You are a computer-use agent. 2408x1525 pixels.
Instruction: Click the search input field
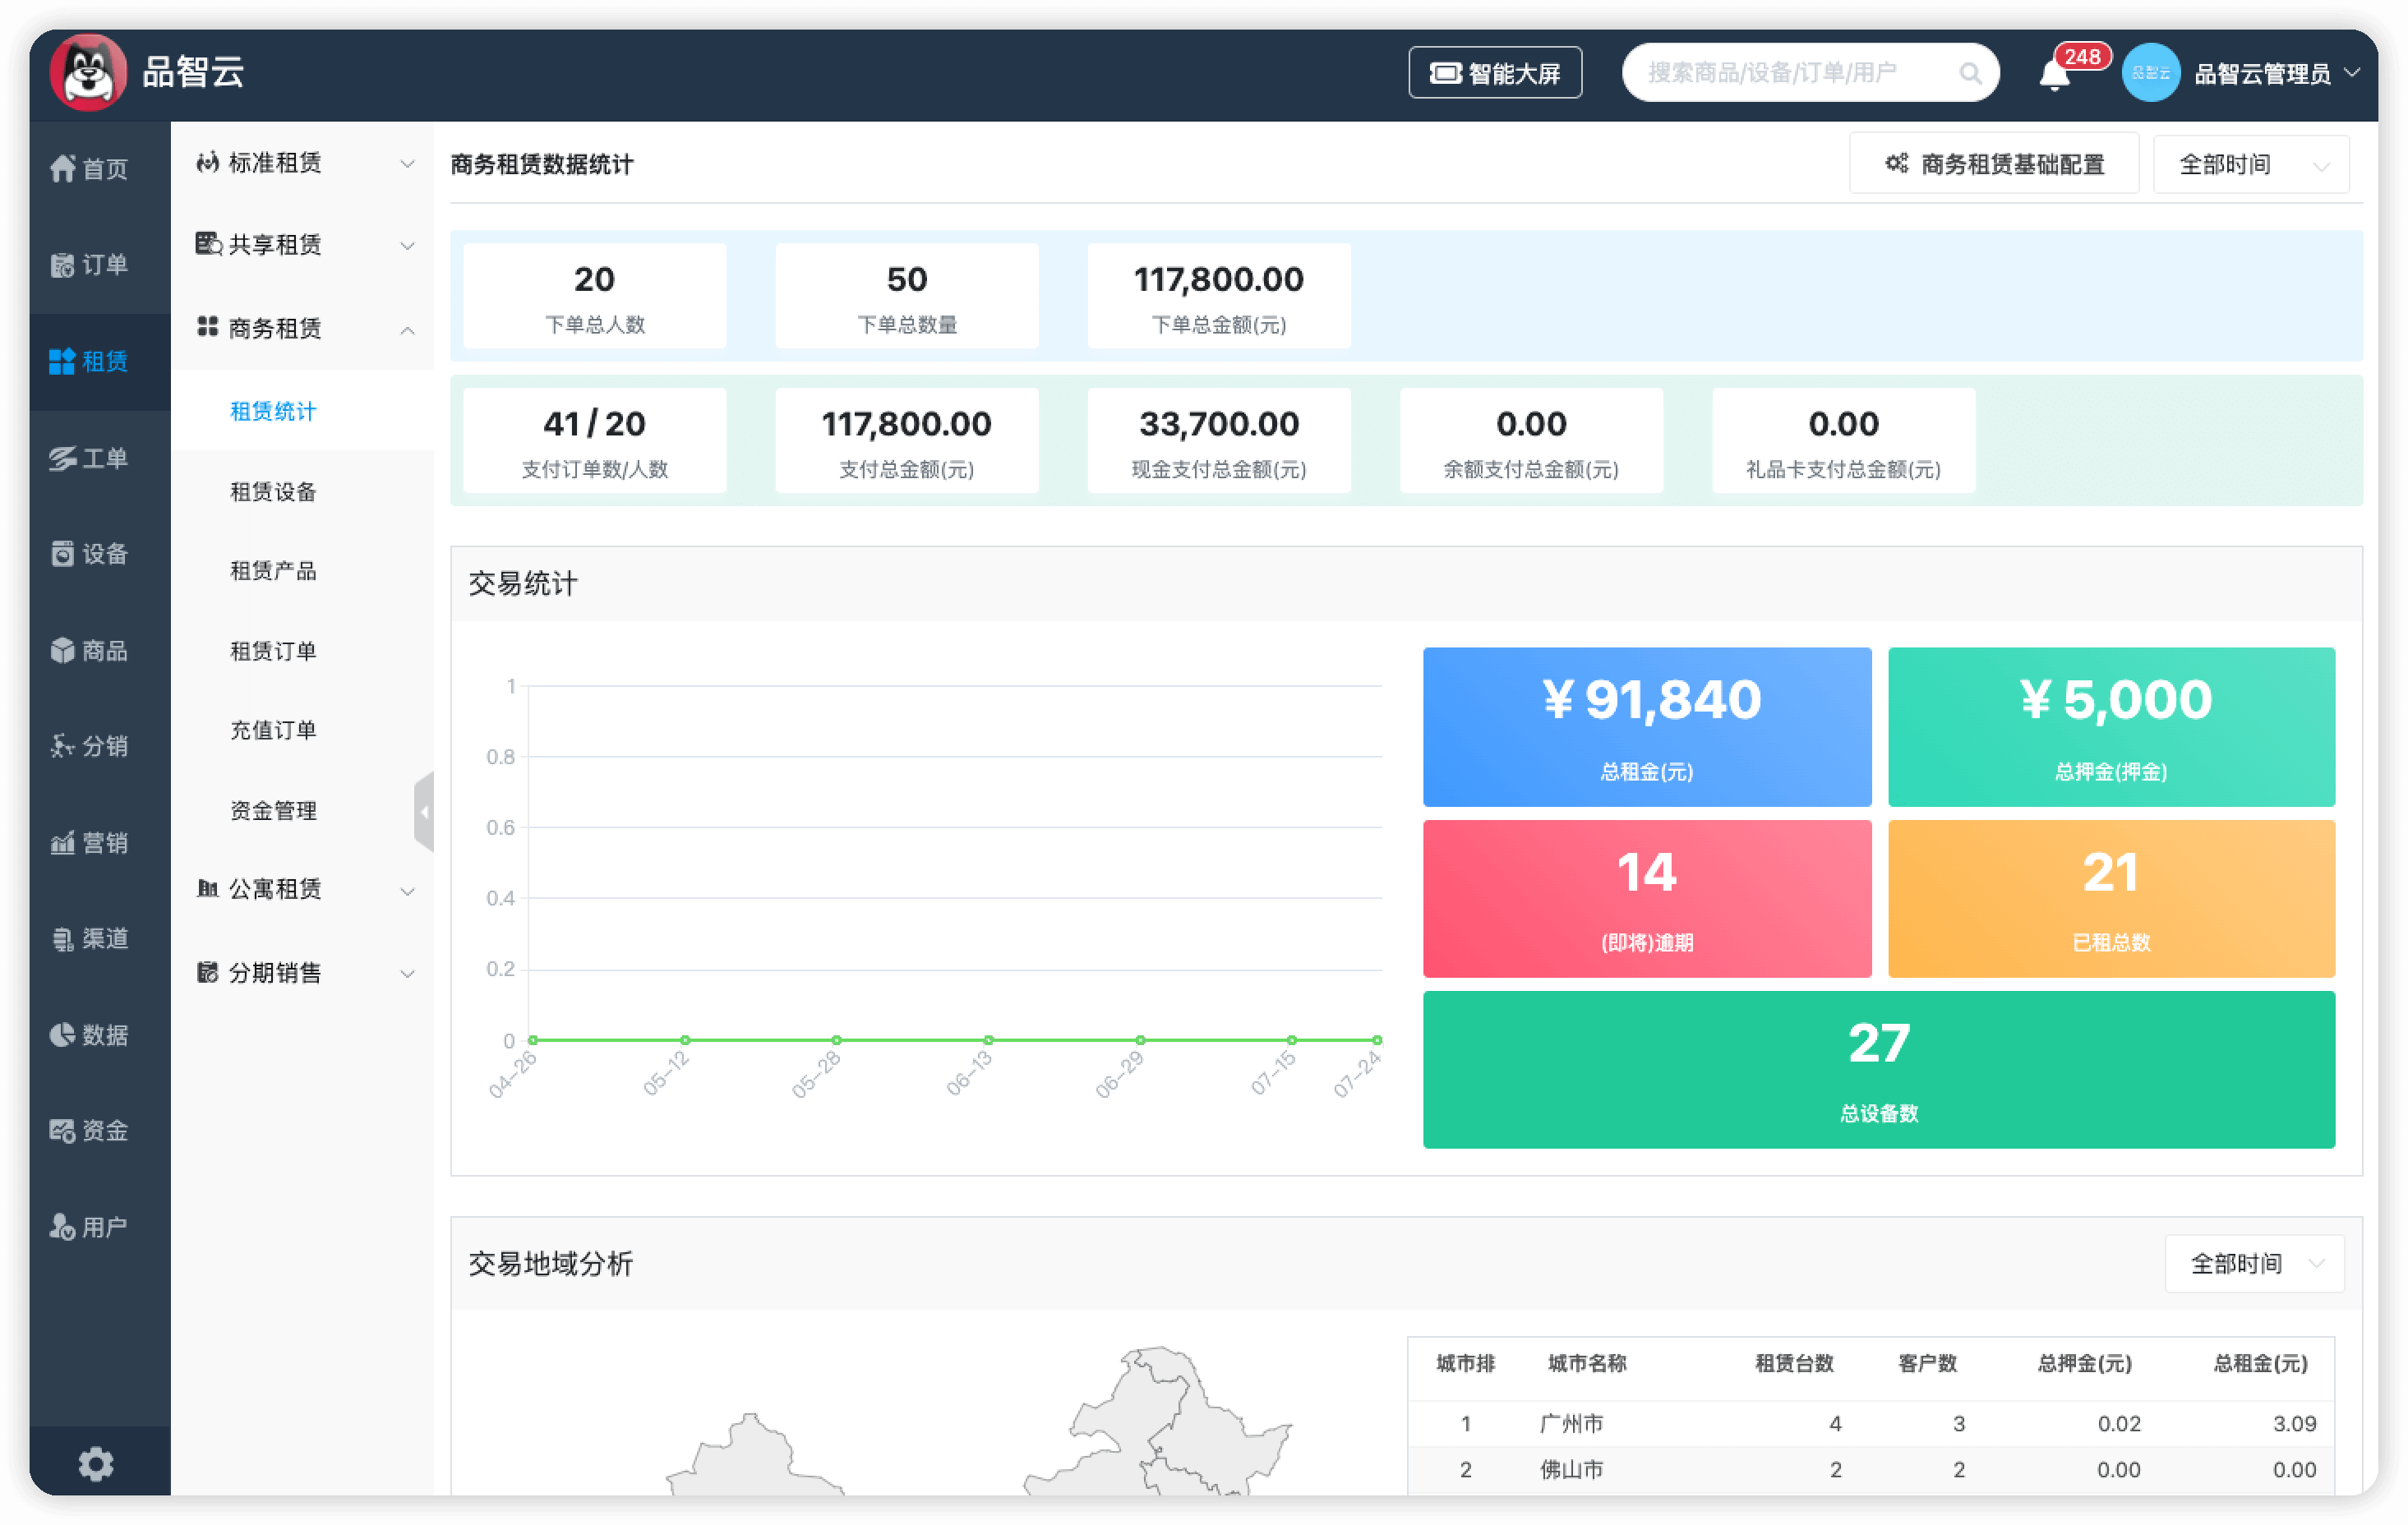tap(1790, 73)
